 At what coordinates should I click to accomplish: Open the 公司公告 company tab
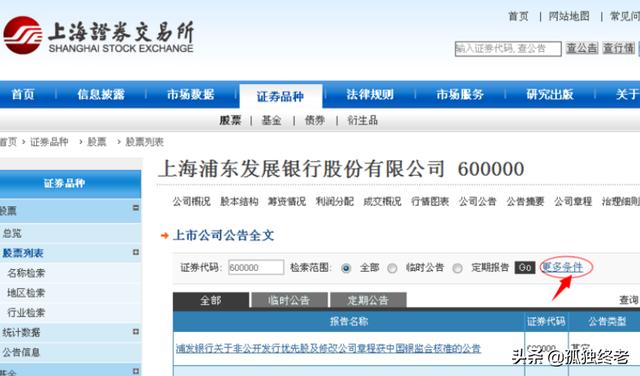(478, 201)
